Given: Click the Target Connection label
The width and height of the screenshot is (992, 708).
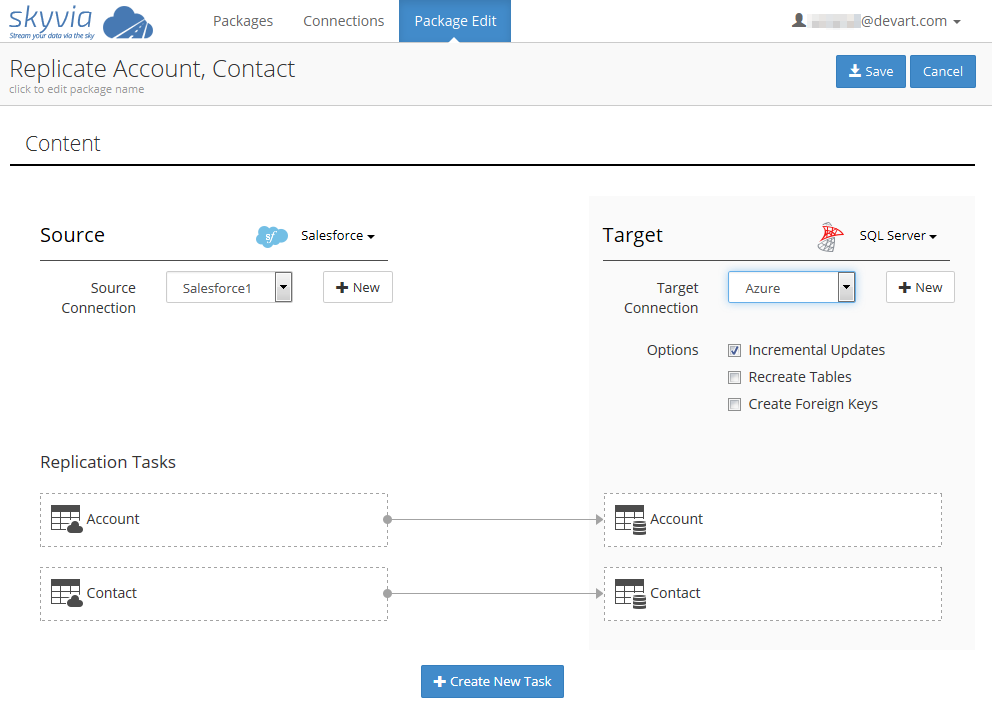Looking at the screenshot, I should tap(661, 298).
